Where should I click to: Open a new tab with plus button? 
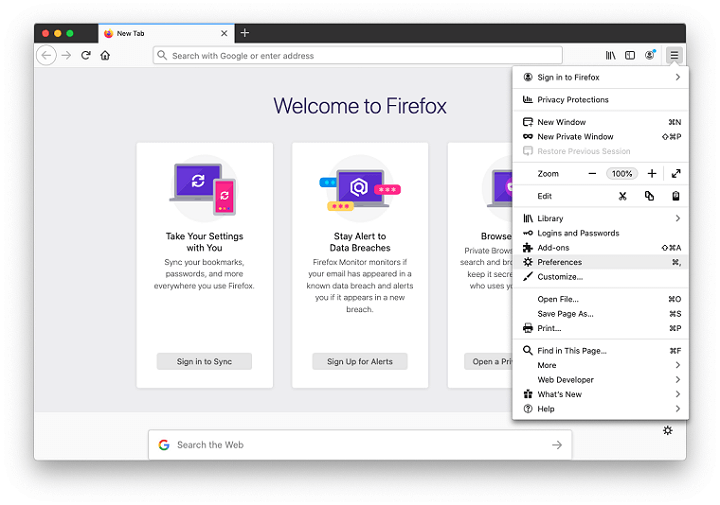click(245, 33)
